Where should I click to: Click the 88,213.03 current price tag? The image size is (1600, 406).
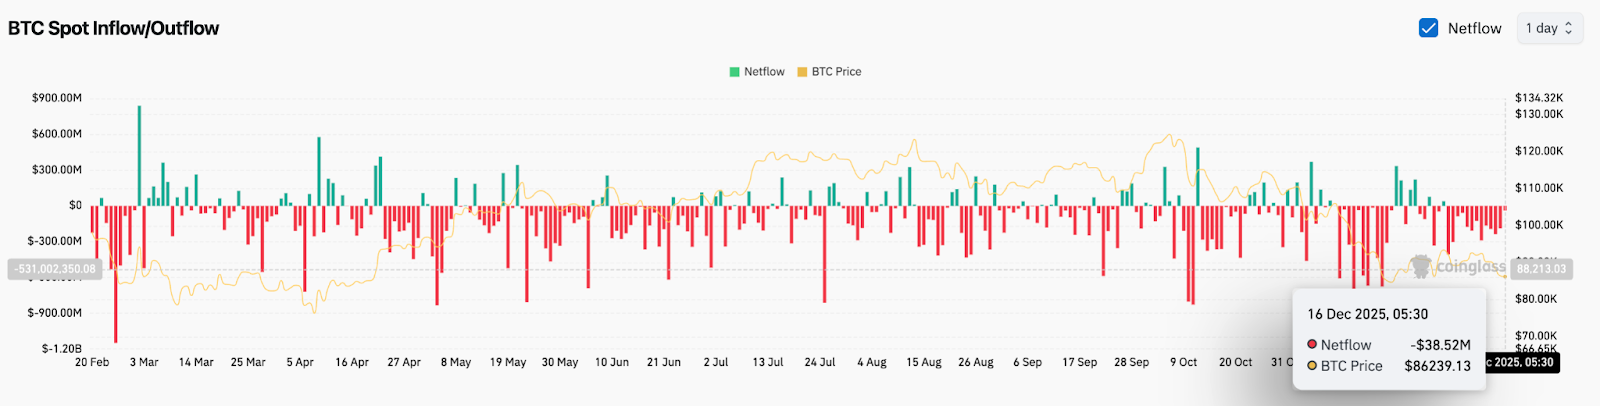point(1541,269)
